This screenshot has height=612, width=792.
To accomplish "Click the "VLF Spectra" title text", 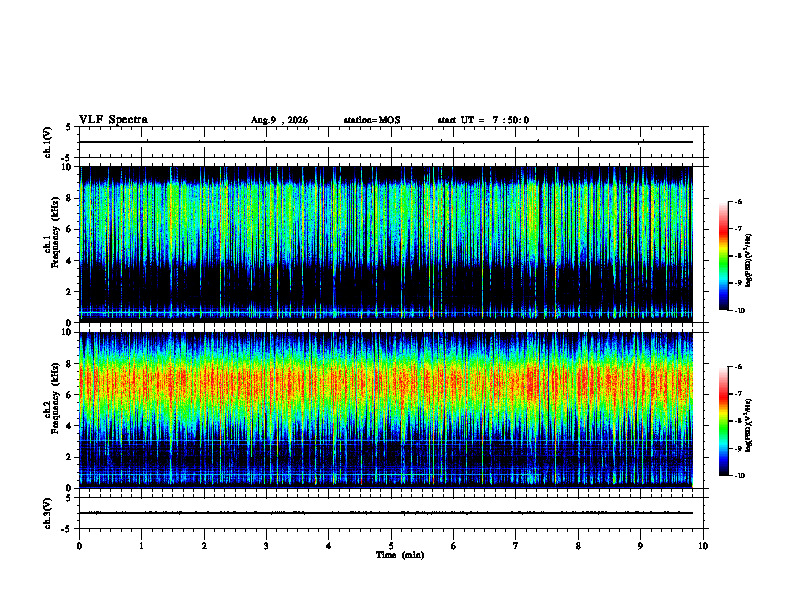I will pyautogui.click(x=113, y=120).
